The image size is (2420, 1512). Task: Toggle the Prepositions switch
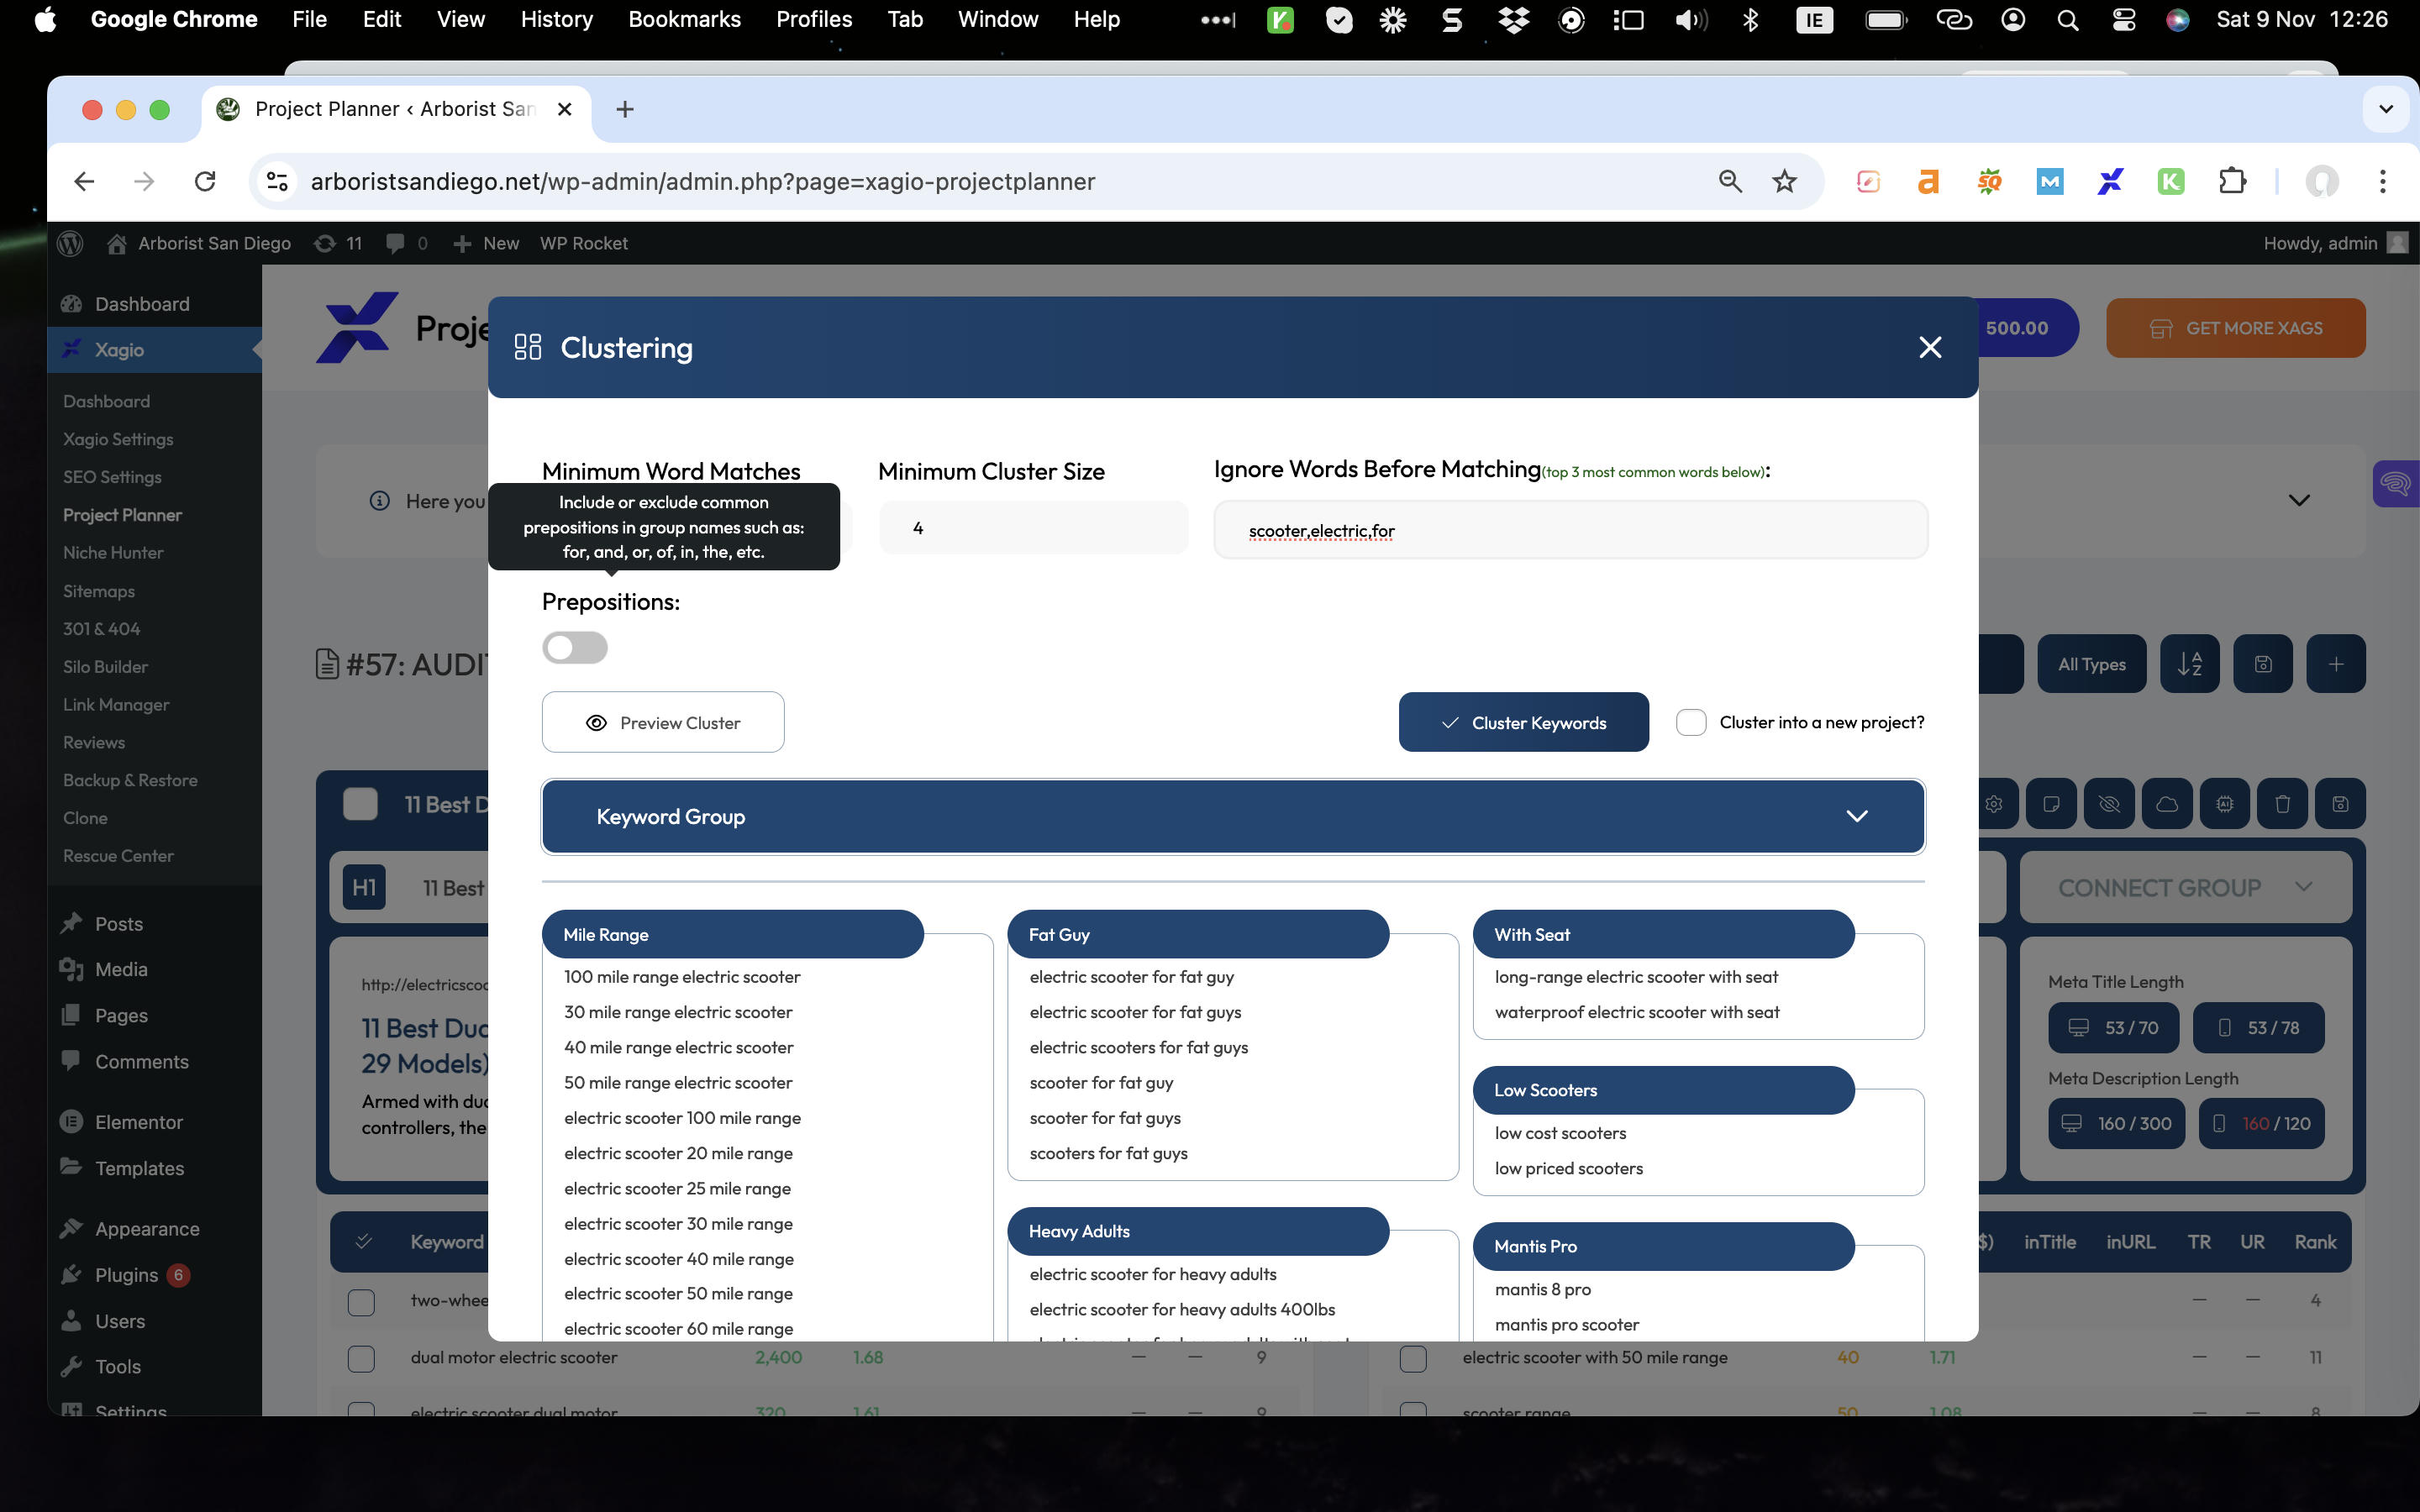(575, 647)
